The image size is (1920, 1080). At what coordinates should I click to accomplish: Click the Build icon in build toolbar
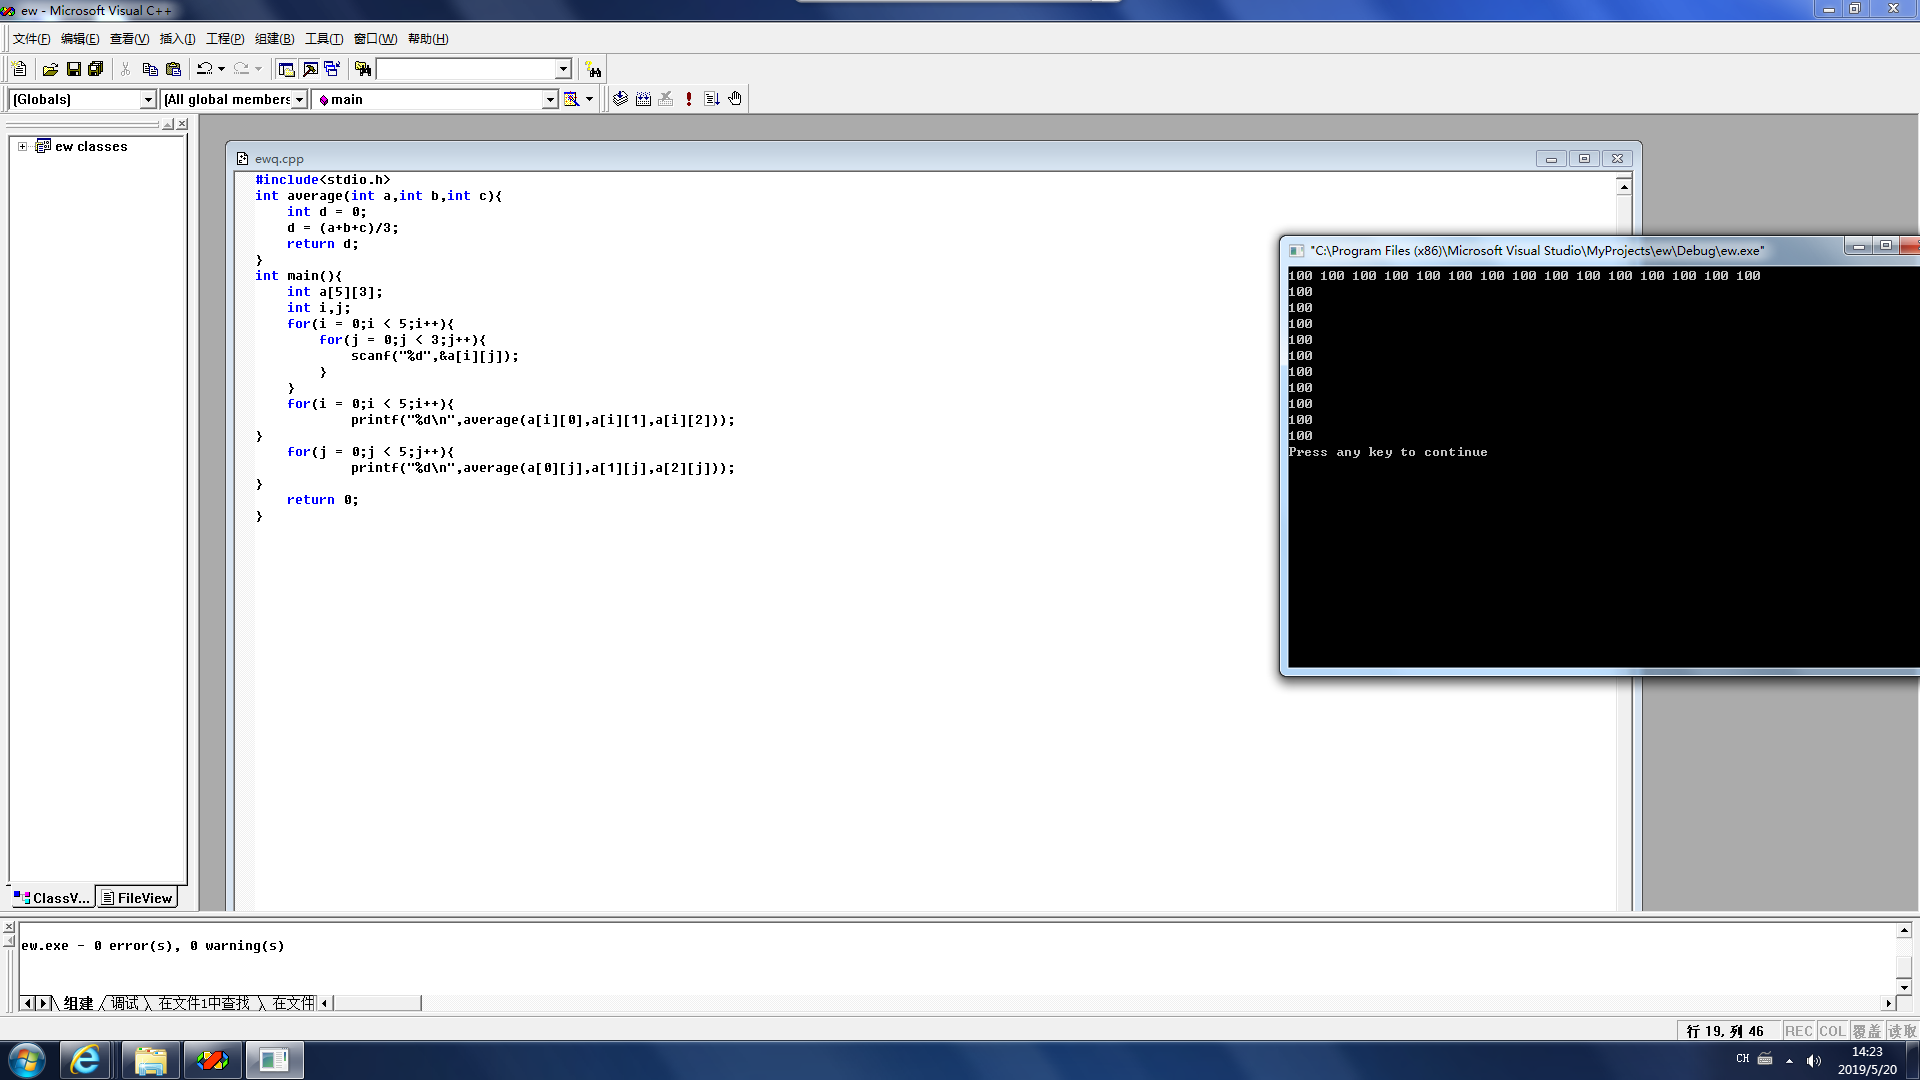point(643,99)
